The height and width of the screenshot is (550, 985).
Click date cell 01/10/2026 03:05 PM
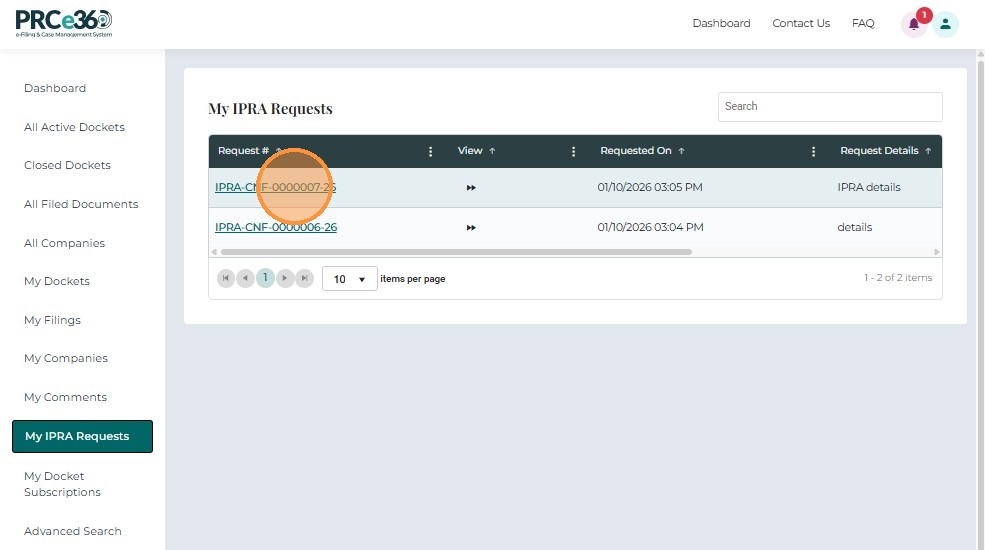(650, 187)
